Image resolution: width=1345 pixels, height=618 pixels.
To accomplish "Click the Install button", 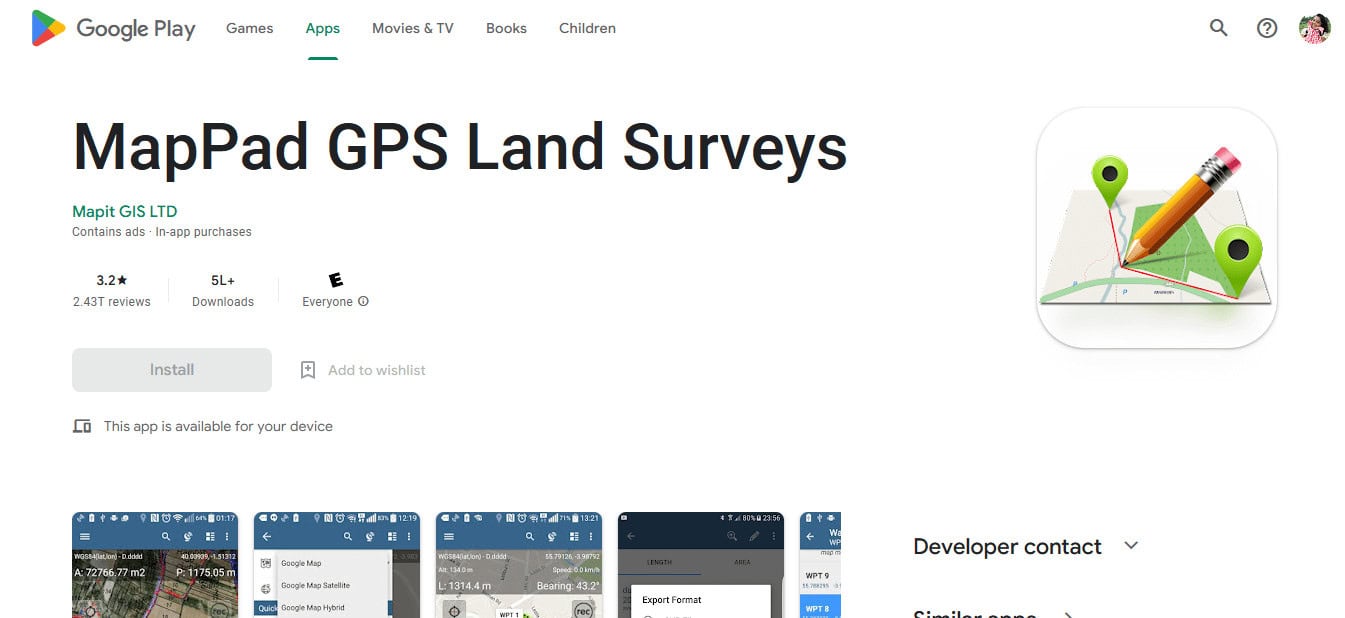I will point(172,370).
